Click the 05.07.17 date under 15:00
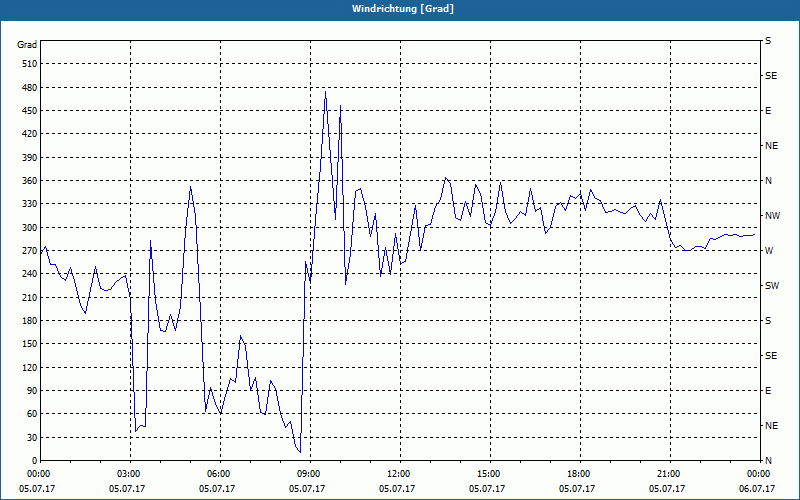 coord(487,489)
